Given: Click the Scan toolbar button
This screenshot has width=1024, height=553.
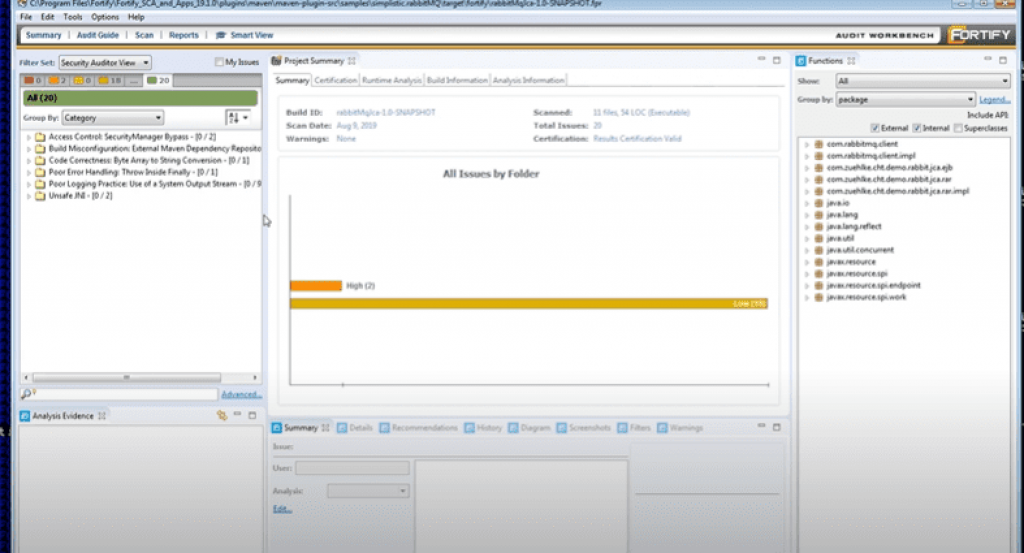Looking at the screenshot, I should (144, 35).
